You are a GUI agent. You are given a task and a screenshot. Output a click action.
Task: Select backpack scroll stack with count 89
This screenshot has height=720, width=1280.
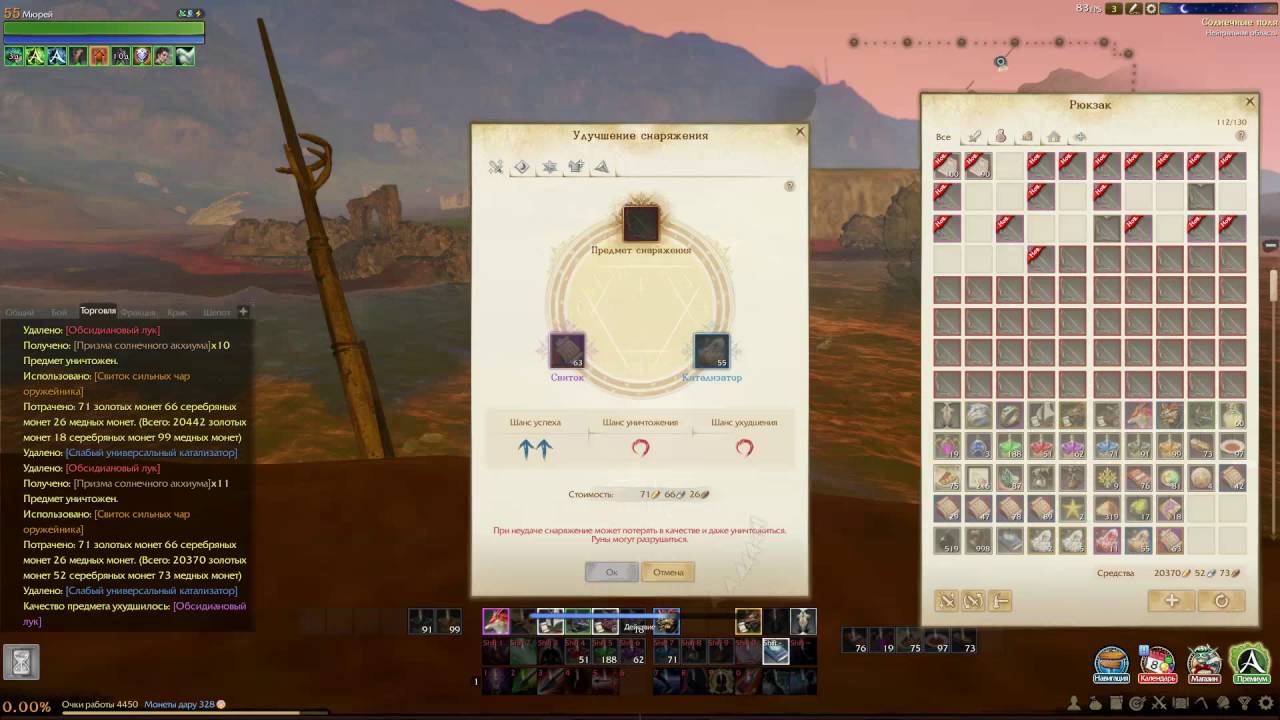1042,508
